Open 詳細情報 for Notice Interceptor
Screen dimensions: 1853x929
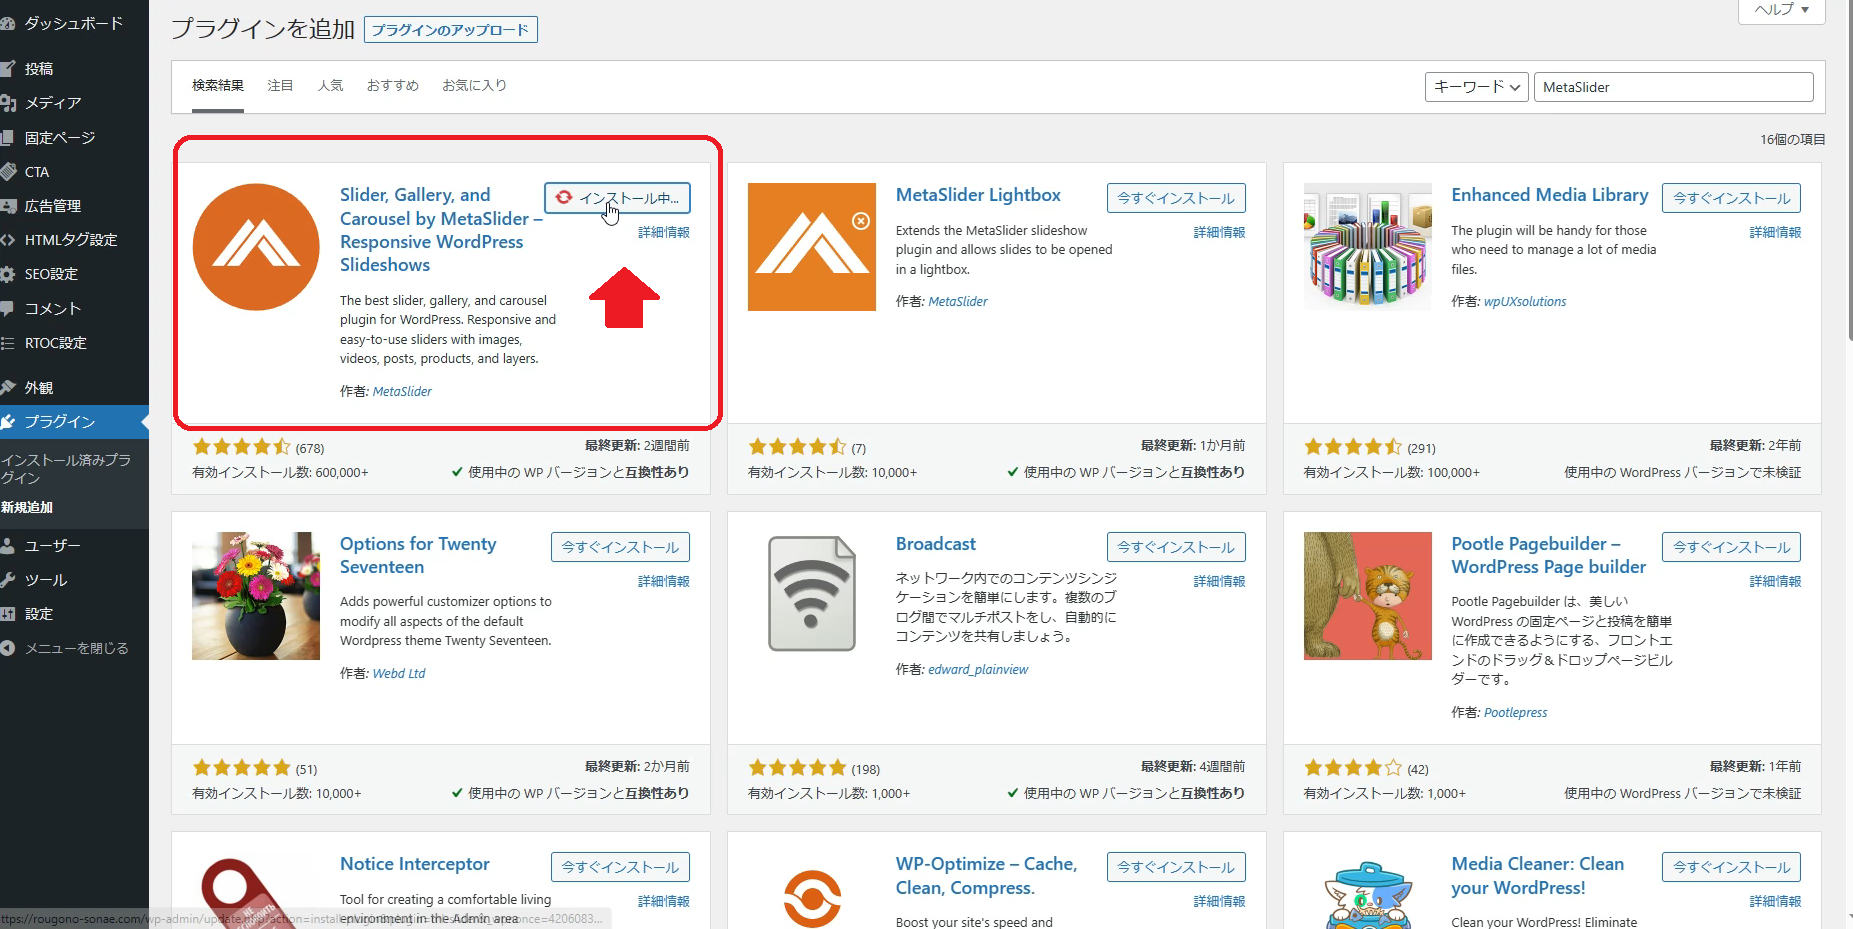coord(664,901)
